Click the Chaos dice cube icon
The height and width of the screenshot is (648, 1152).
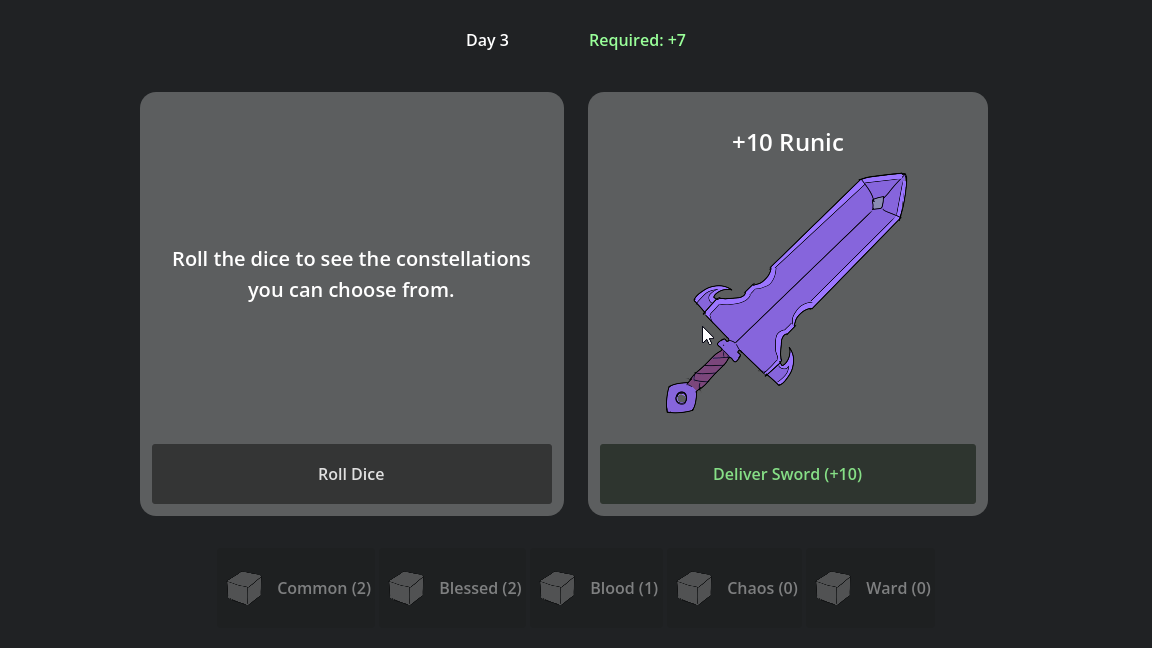[694, 588]
